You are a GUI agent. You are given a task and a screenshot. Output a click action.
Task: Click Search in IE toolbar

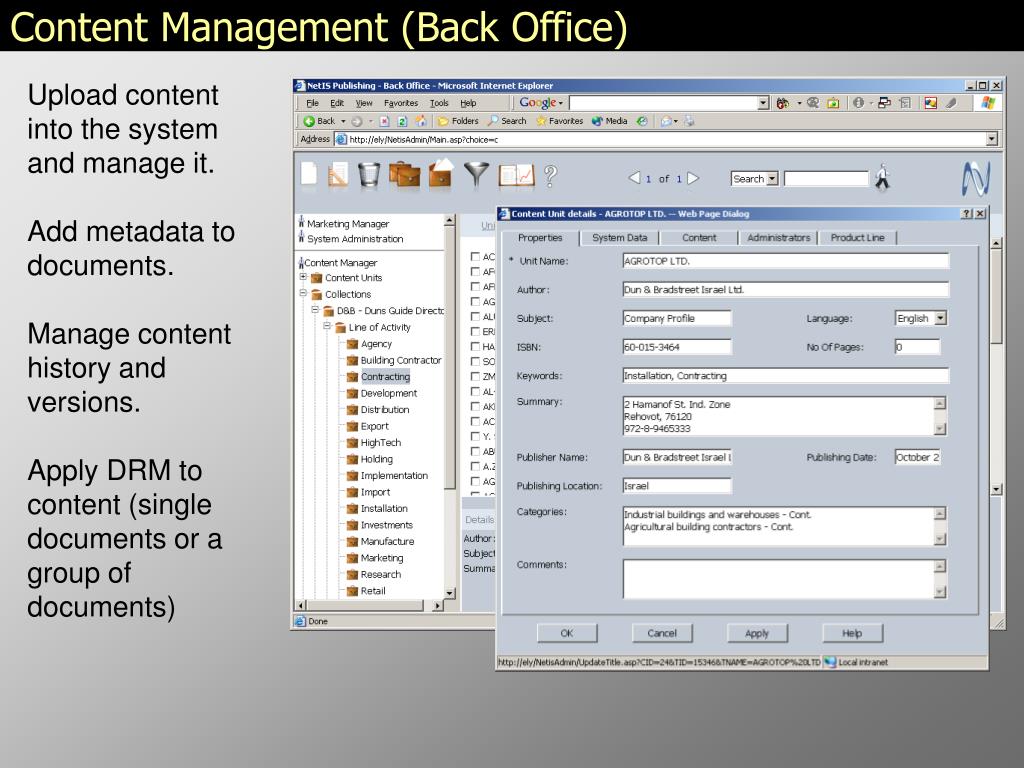[507, 121]
